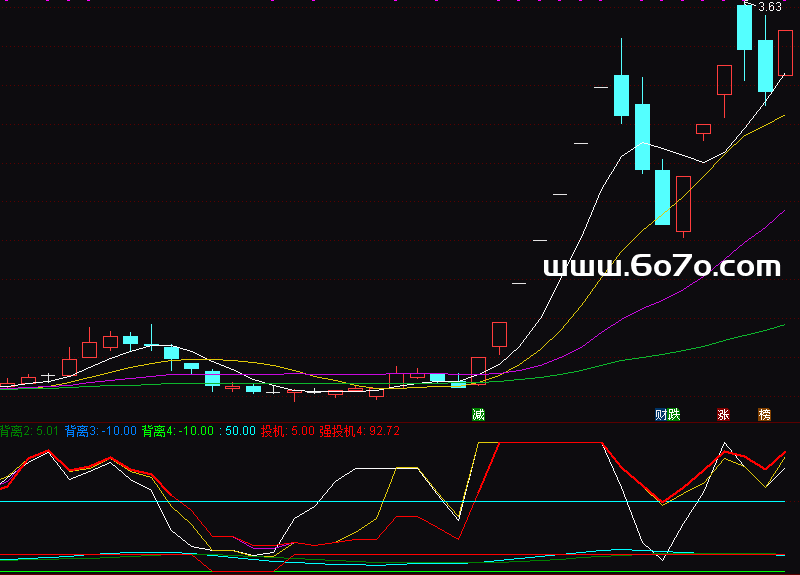Click the cyan candlestick at the 3.63 high
Viewport: 800px width, 575px height.
pyautogui.click(x=744, y=27)
